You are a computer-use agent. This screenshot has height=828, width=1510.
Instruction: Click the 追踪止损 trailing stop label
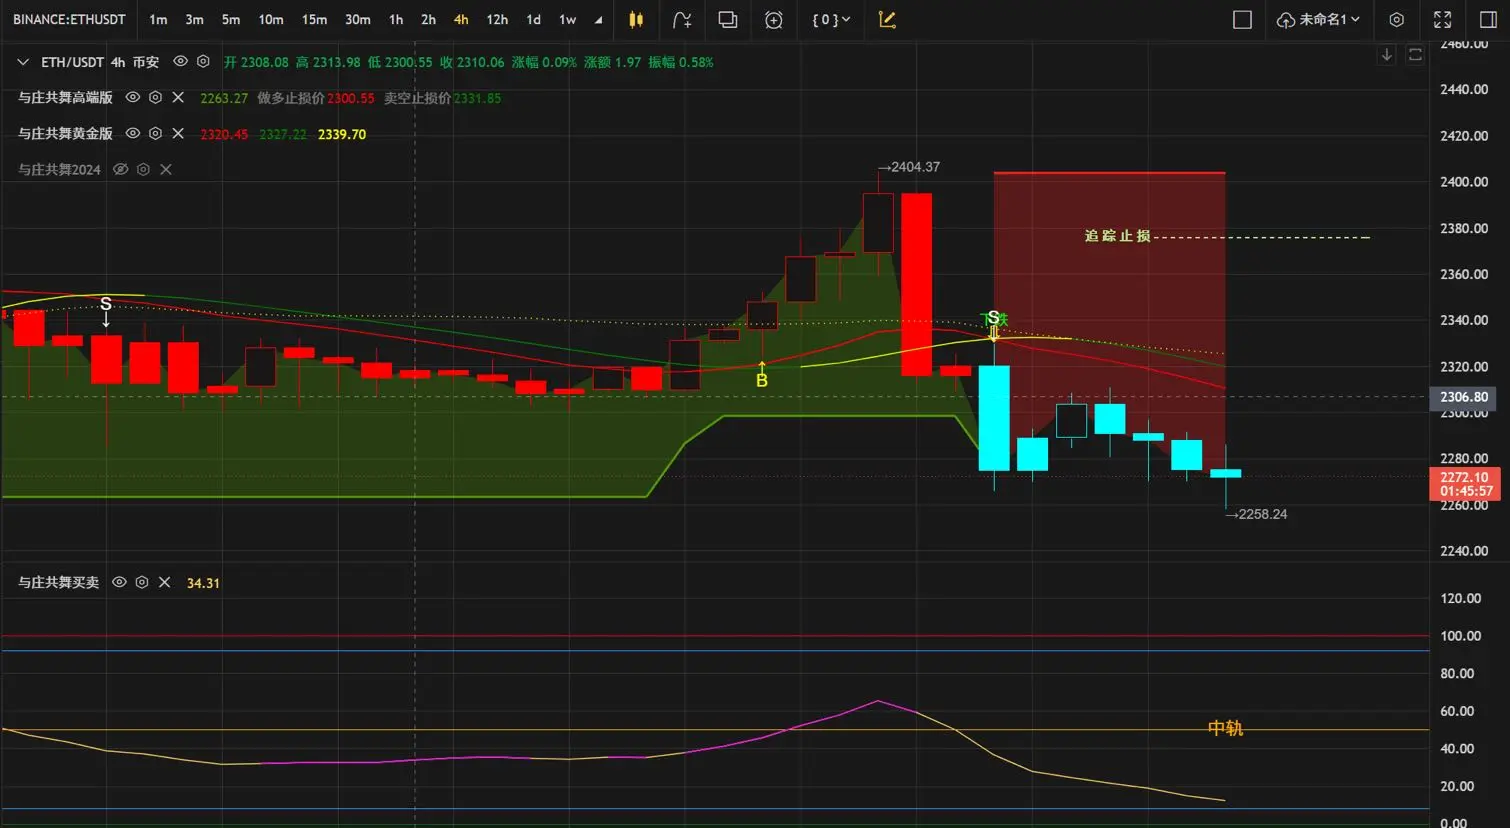coord(1118,236)
